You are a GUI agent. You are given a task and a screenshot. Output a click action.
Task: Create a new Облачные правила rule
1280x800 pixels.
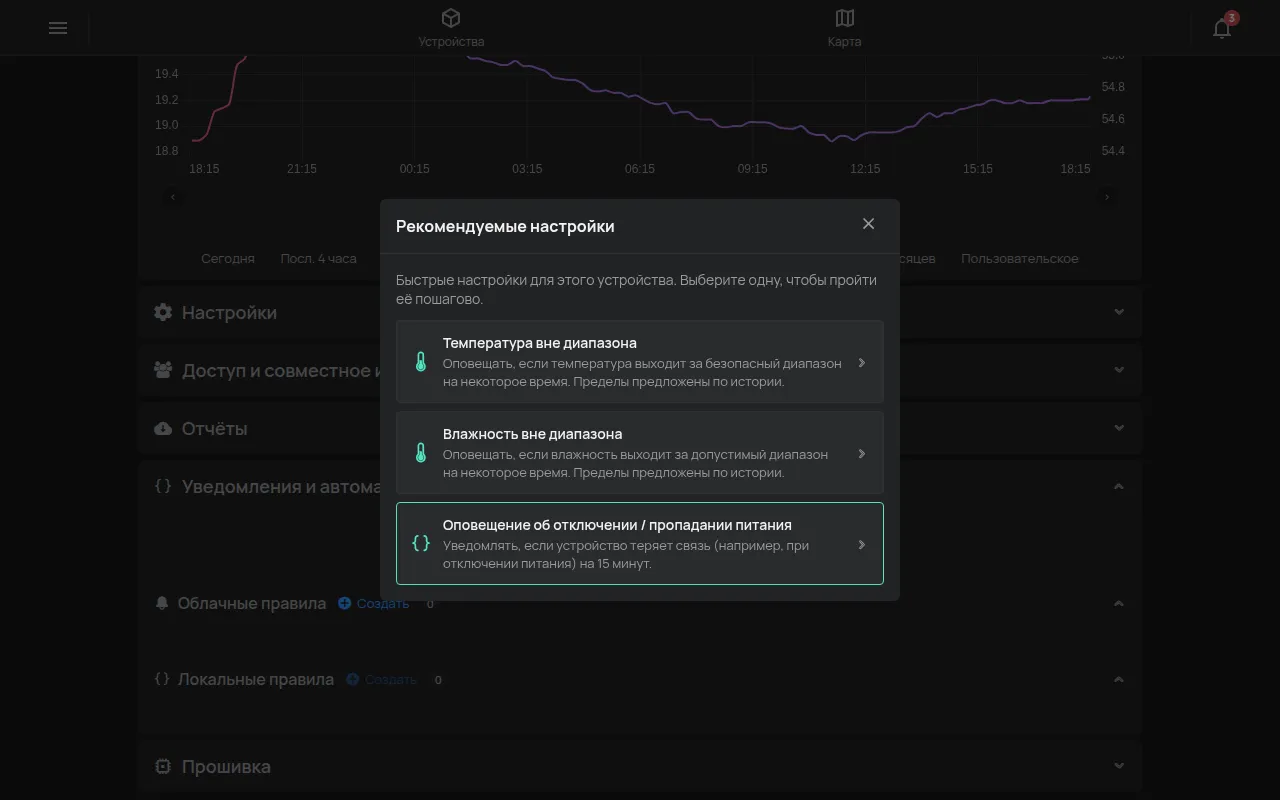click(x=374, y=603)
